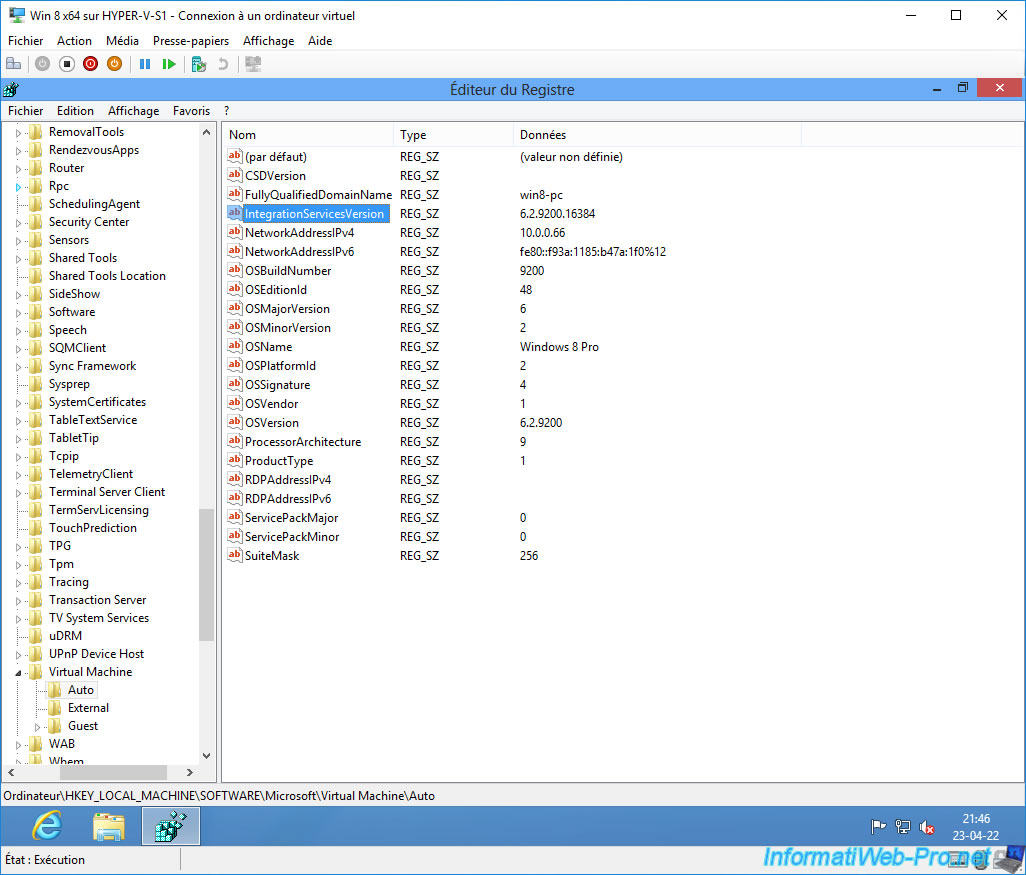Click the green Reset VM icon
Screen dimensions: 1026x875
point(169,64)
